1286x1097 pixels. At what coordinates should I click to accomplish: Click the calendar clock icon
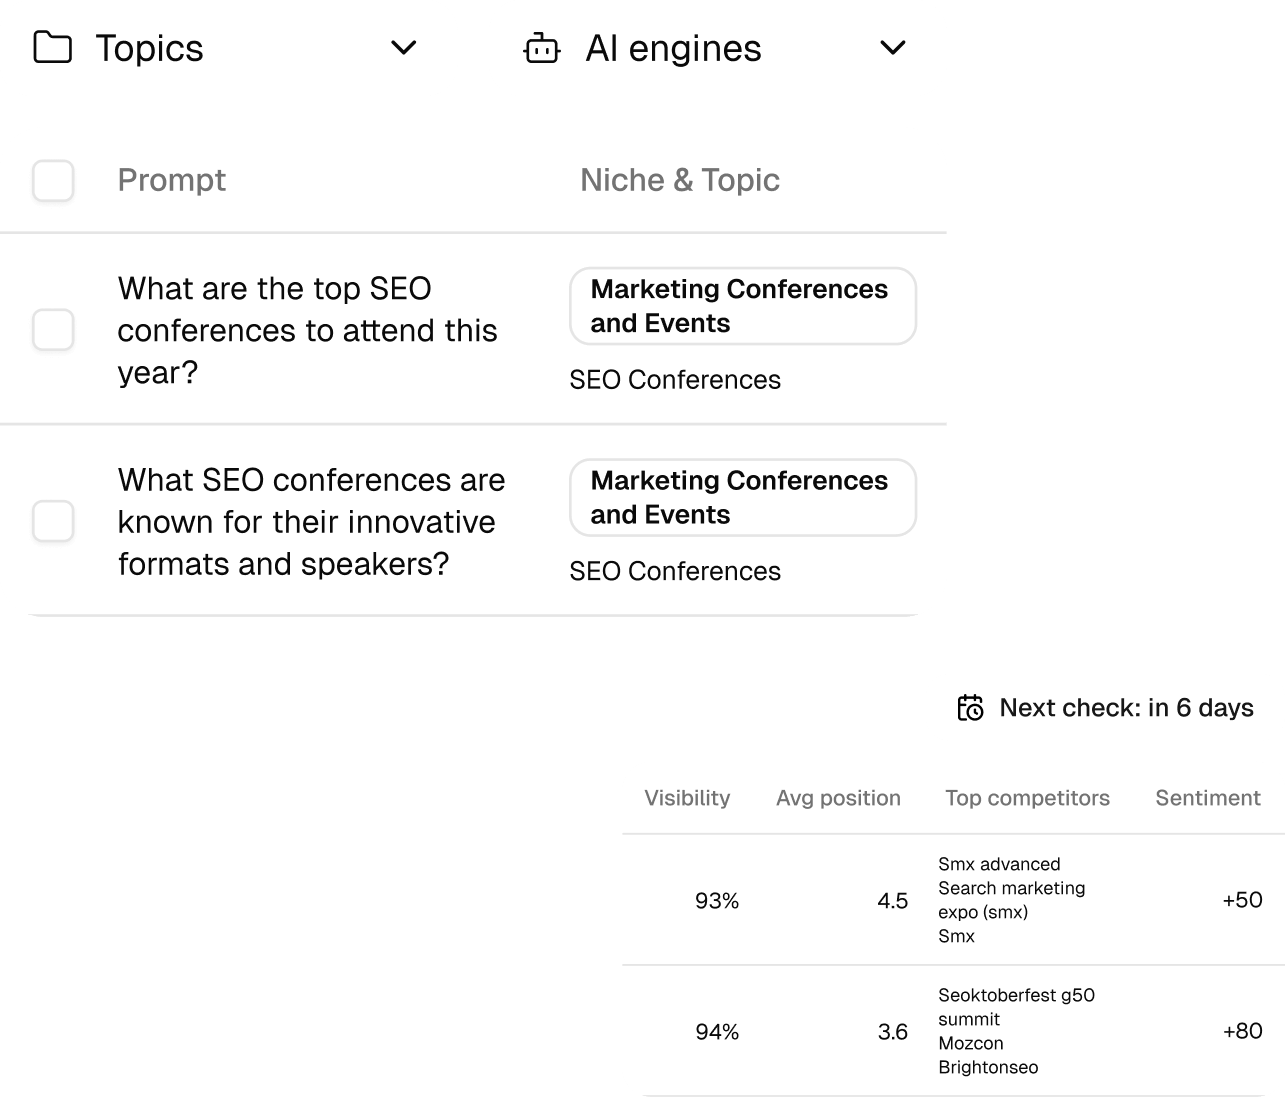point(970,708)
